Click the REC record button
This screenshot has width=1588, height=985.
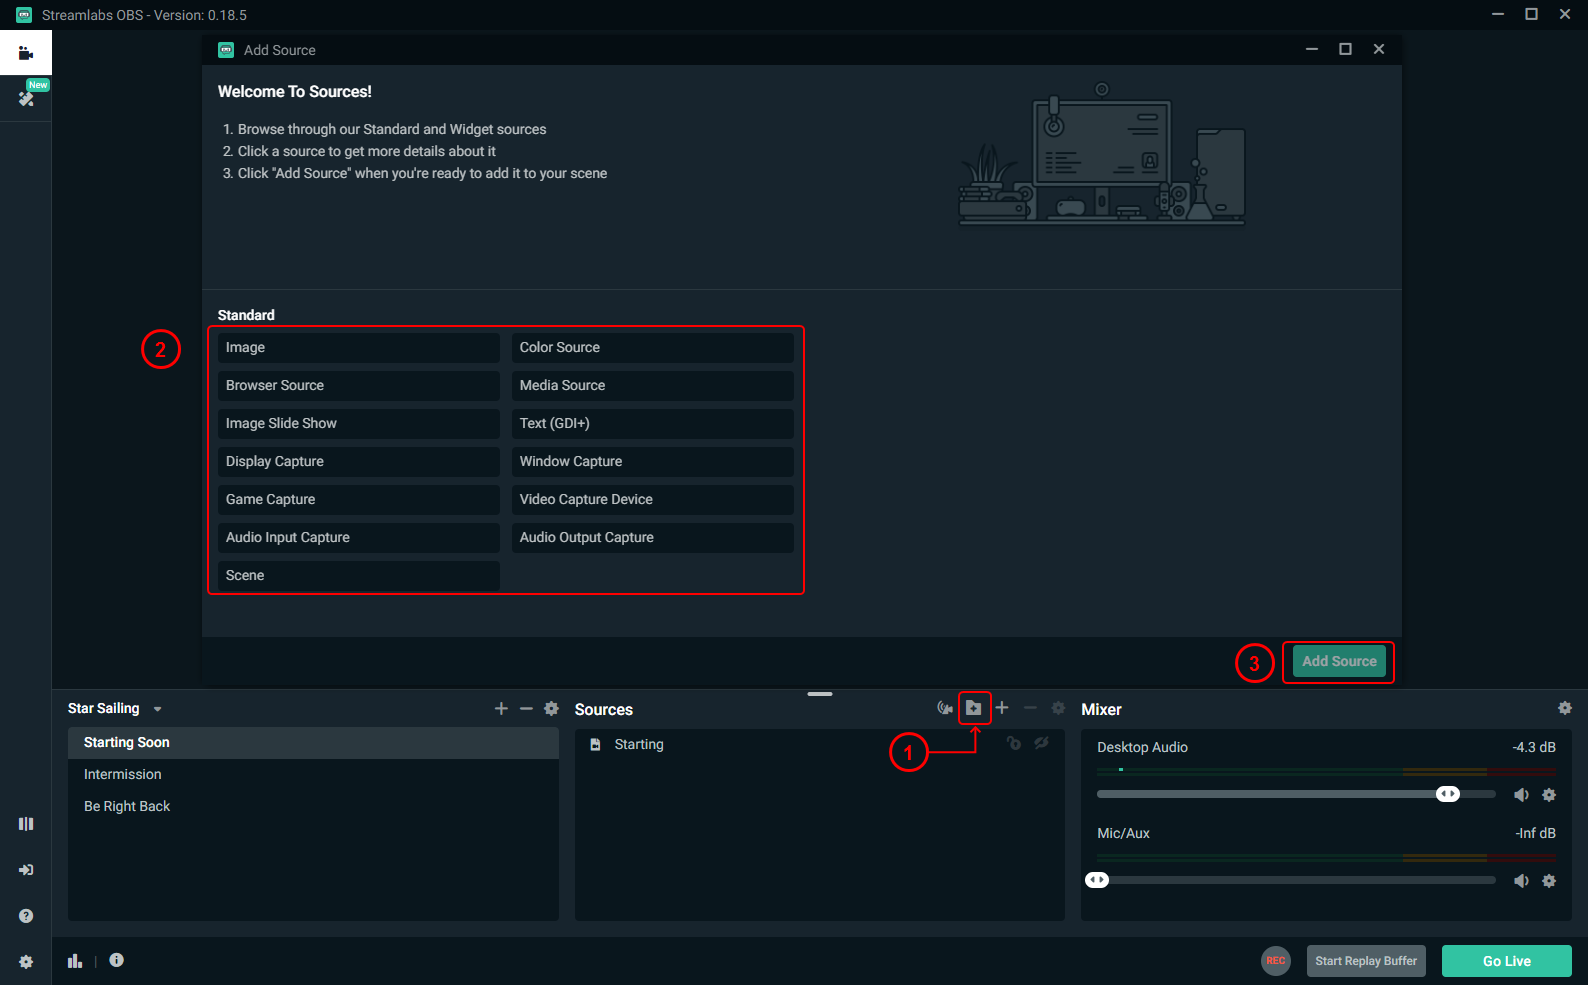pyautogui.click(x=1276, y=961)
